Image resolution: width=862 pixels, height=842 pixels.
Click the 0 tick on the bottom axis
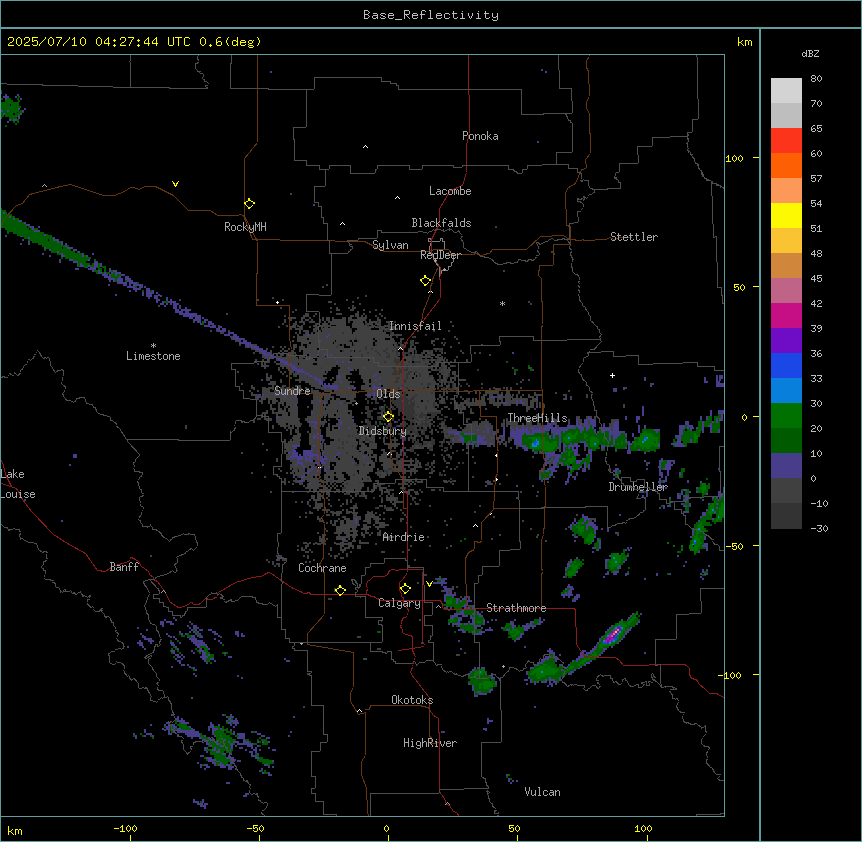point(386,829)
